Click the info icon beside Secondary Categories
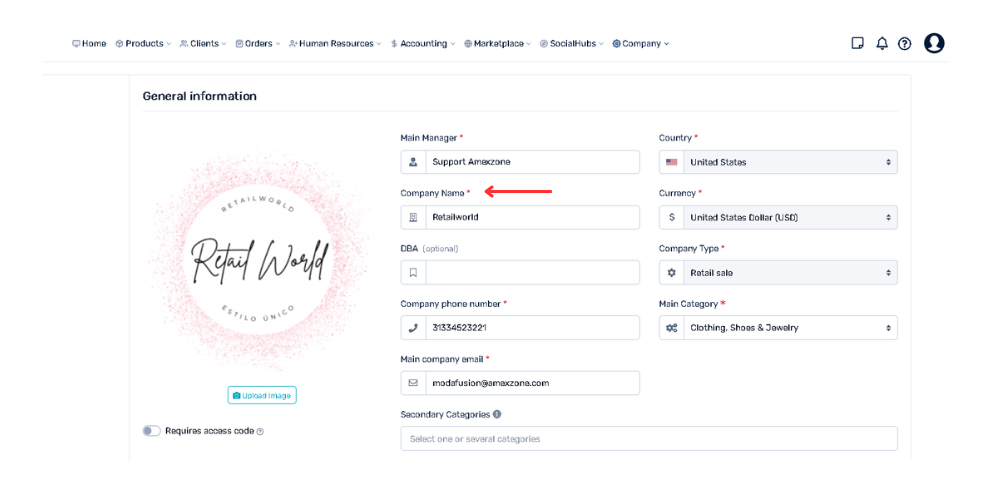Viewport: 1000px width, 500px height. point(497,414)
